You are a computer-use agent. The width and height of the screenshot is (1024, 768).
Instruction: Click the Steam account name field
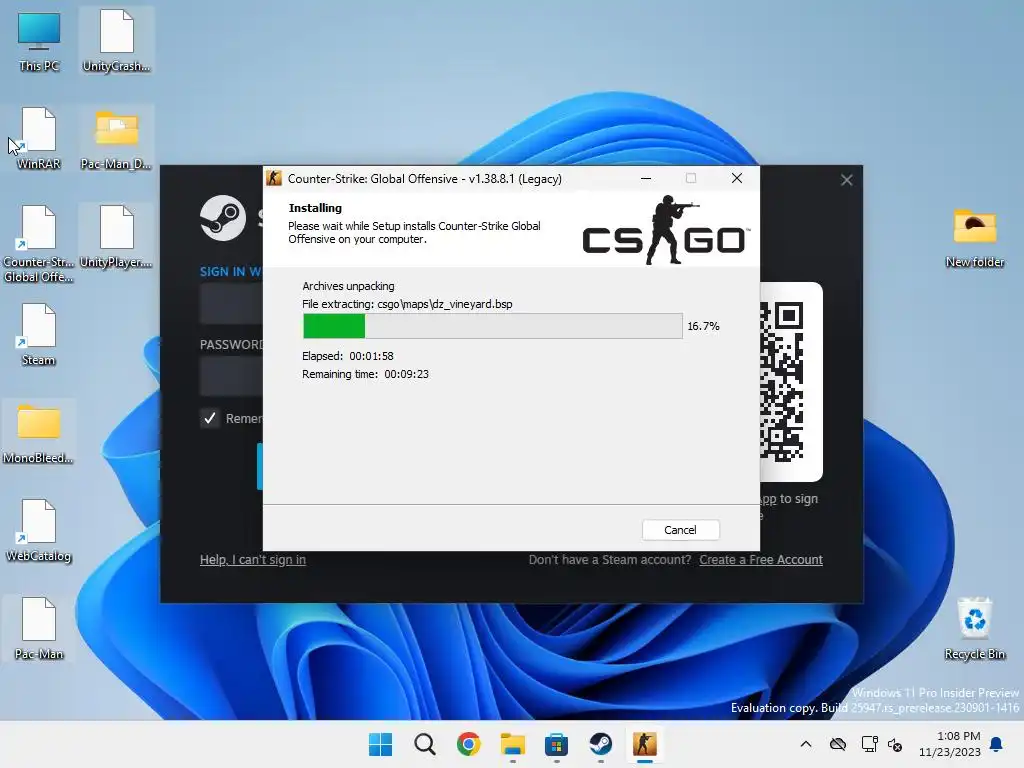pos(231,304)
